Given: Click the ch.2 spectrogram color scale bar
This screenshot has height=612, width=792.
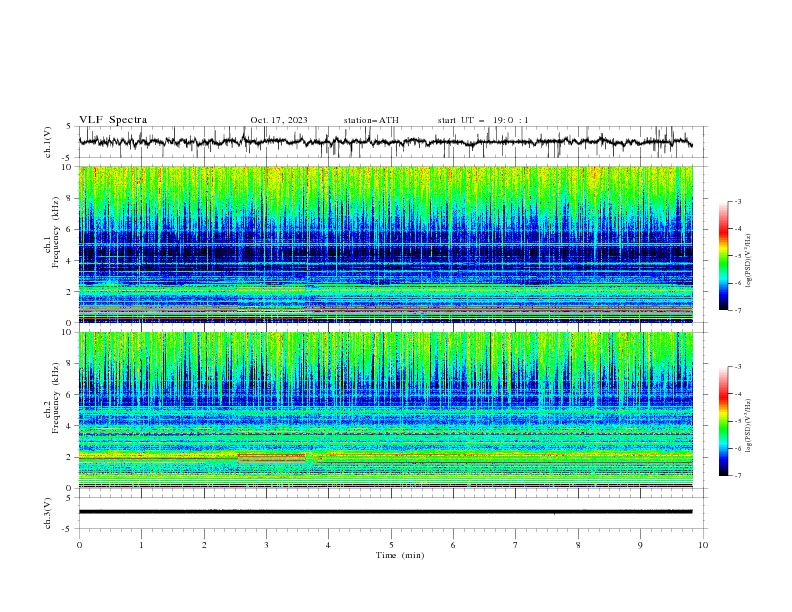Looking at the screenshot, I should pos(723,421).
